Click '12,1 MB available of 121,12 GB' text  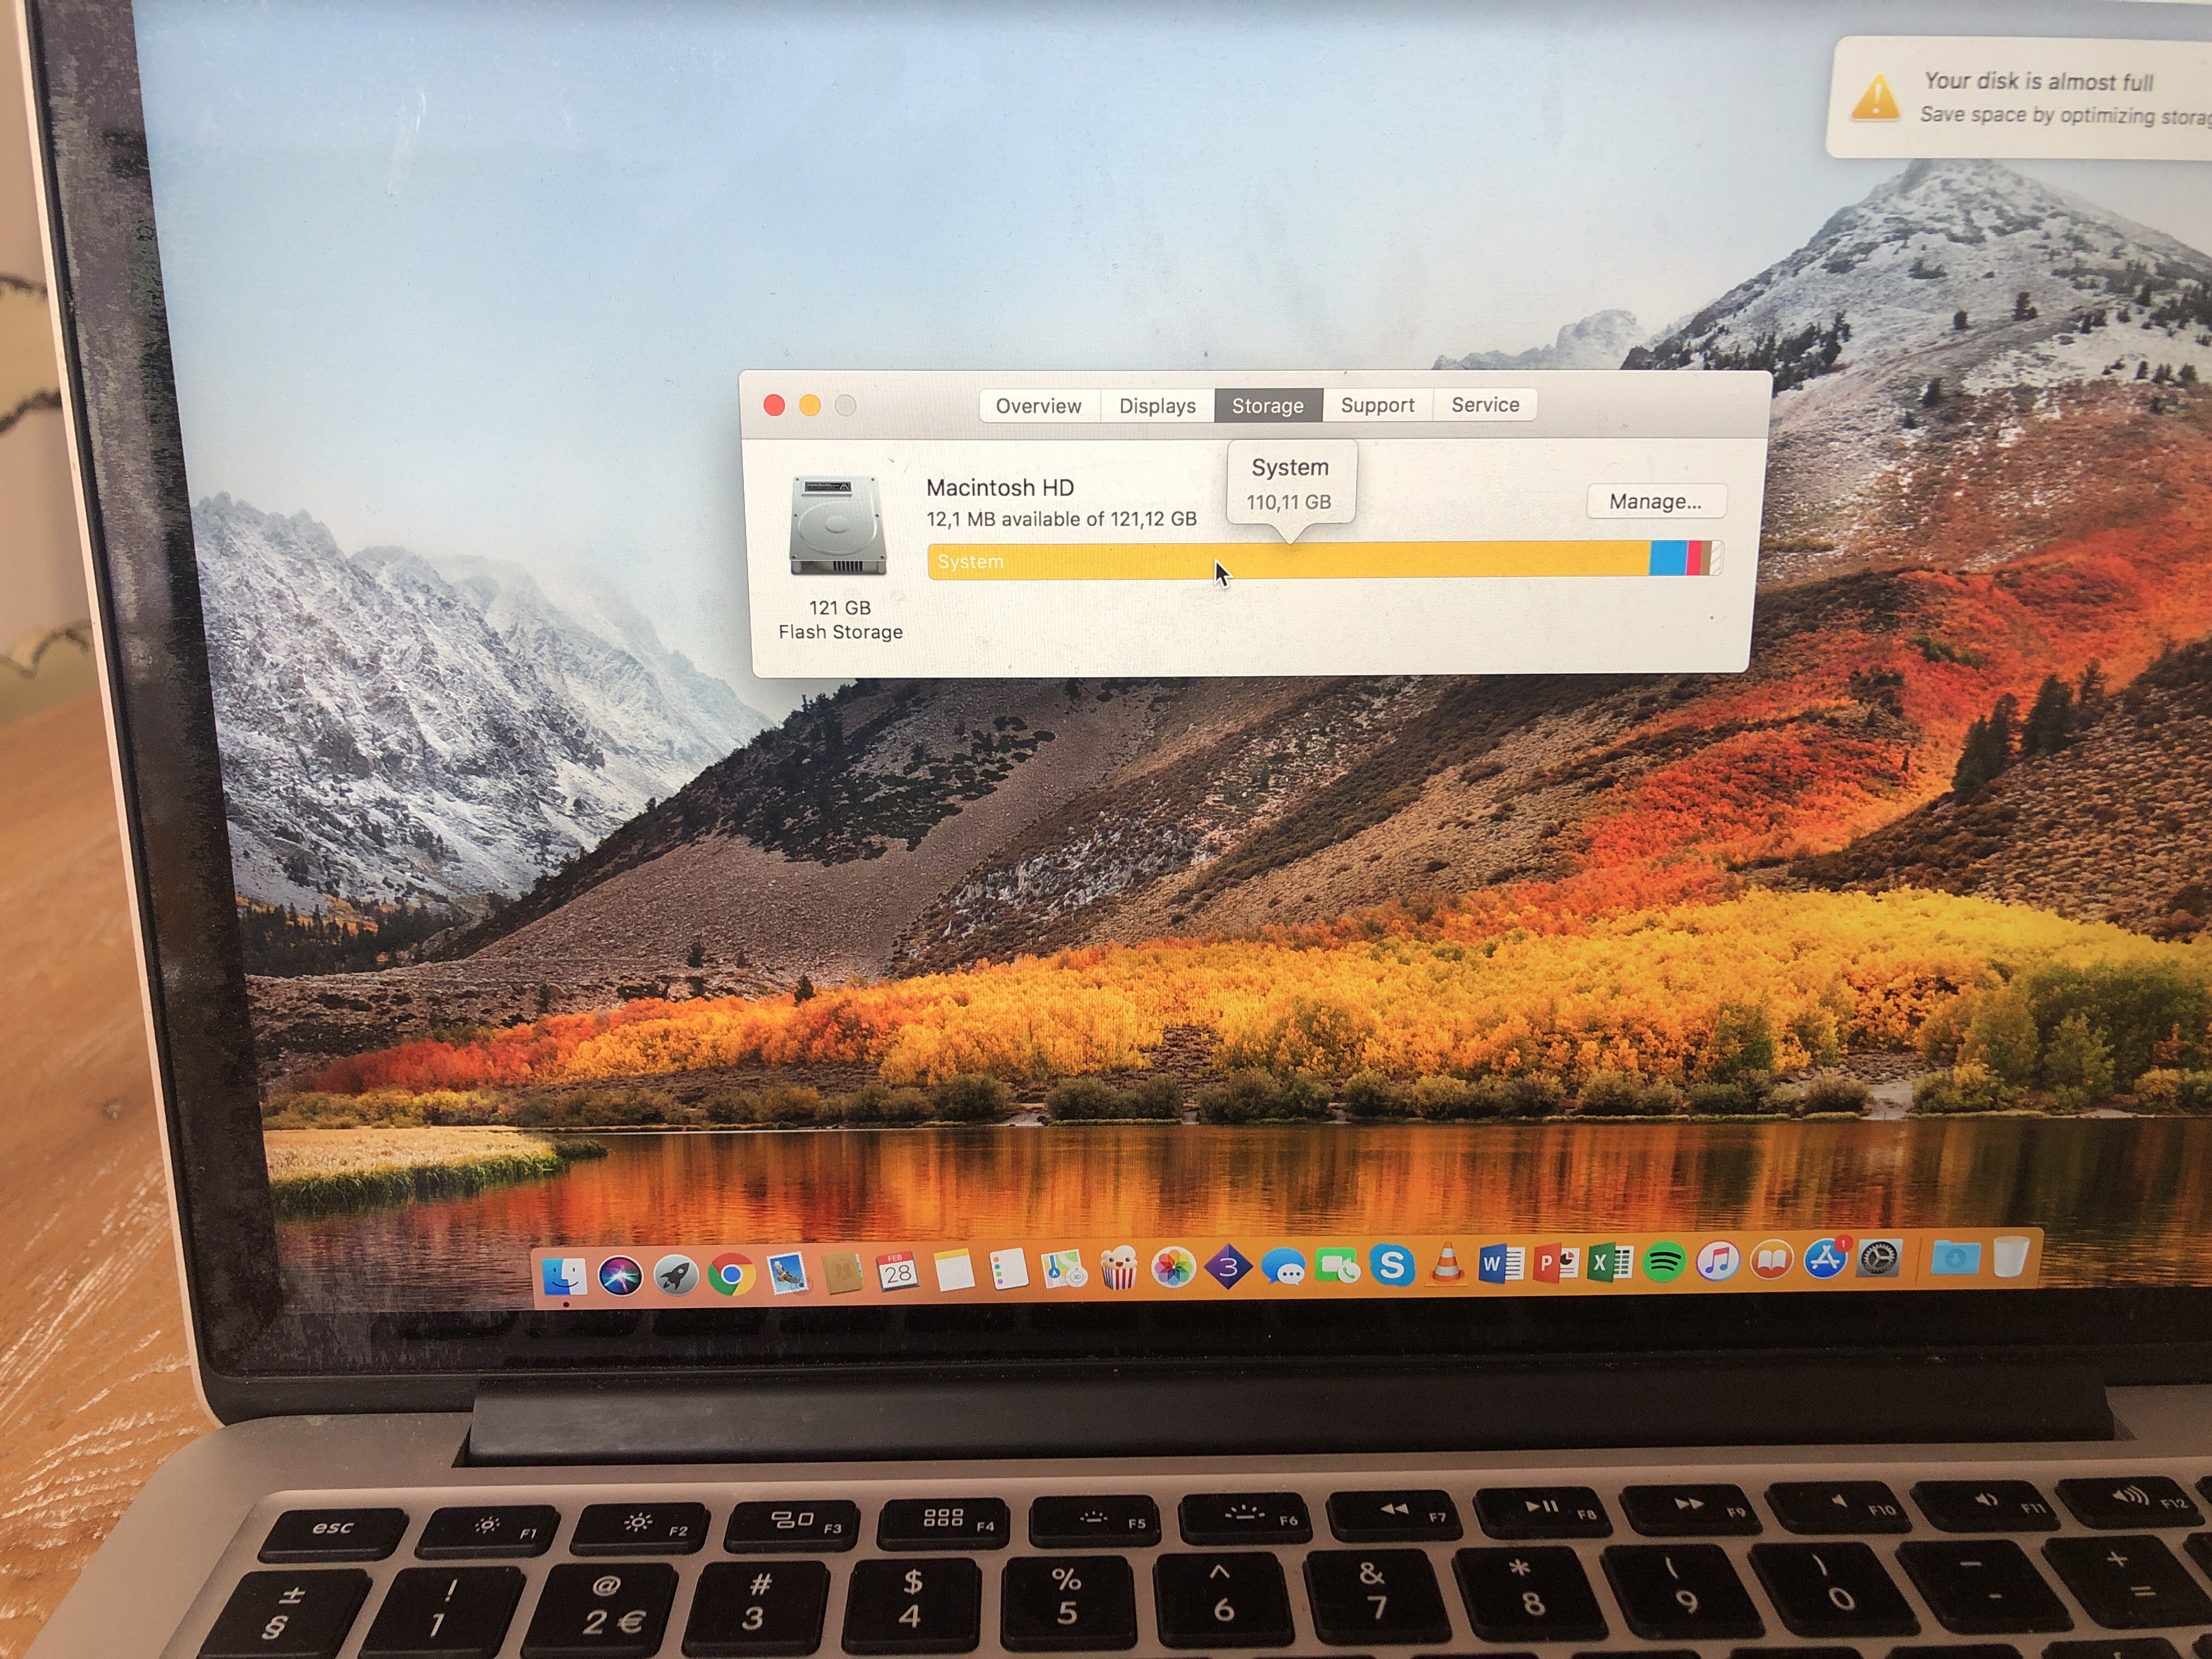1061,519
